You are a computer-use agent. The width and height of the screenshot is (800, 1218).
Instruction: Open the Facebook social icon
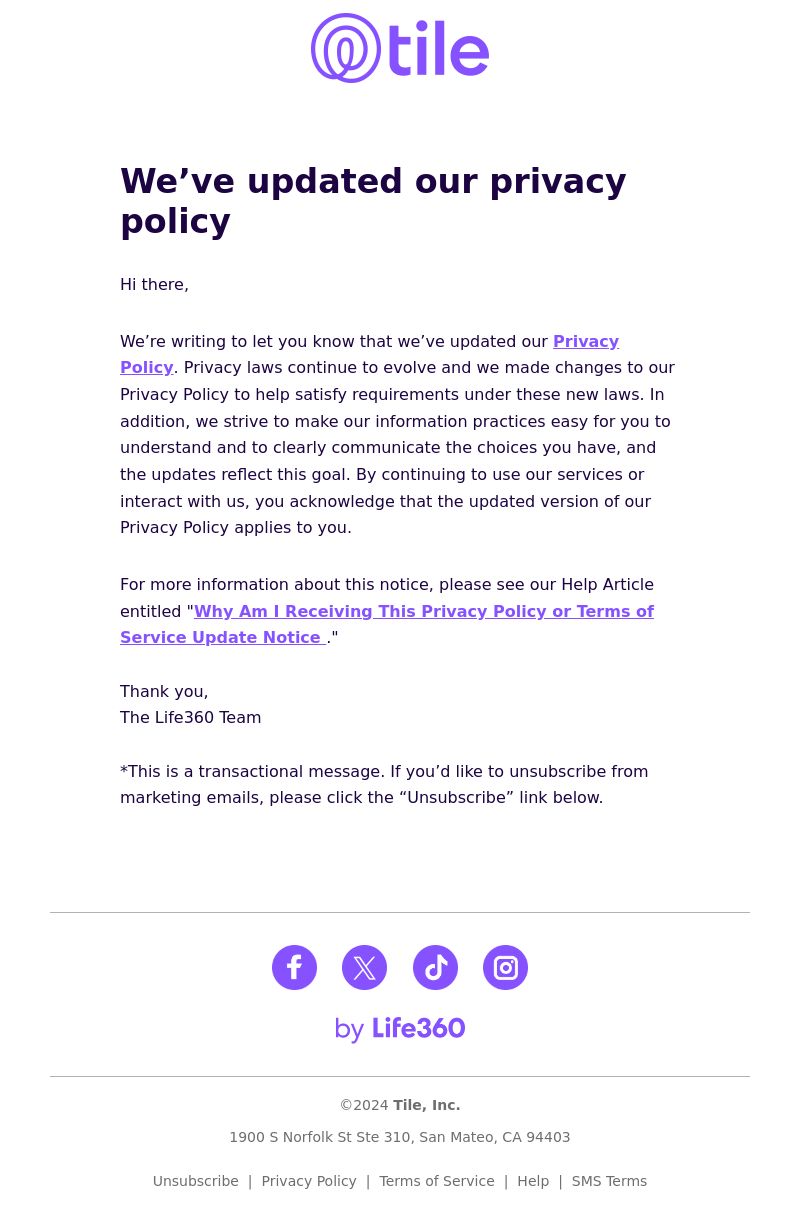click(x=294, y=967)
